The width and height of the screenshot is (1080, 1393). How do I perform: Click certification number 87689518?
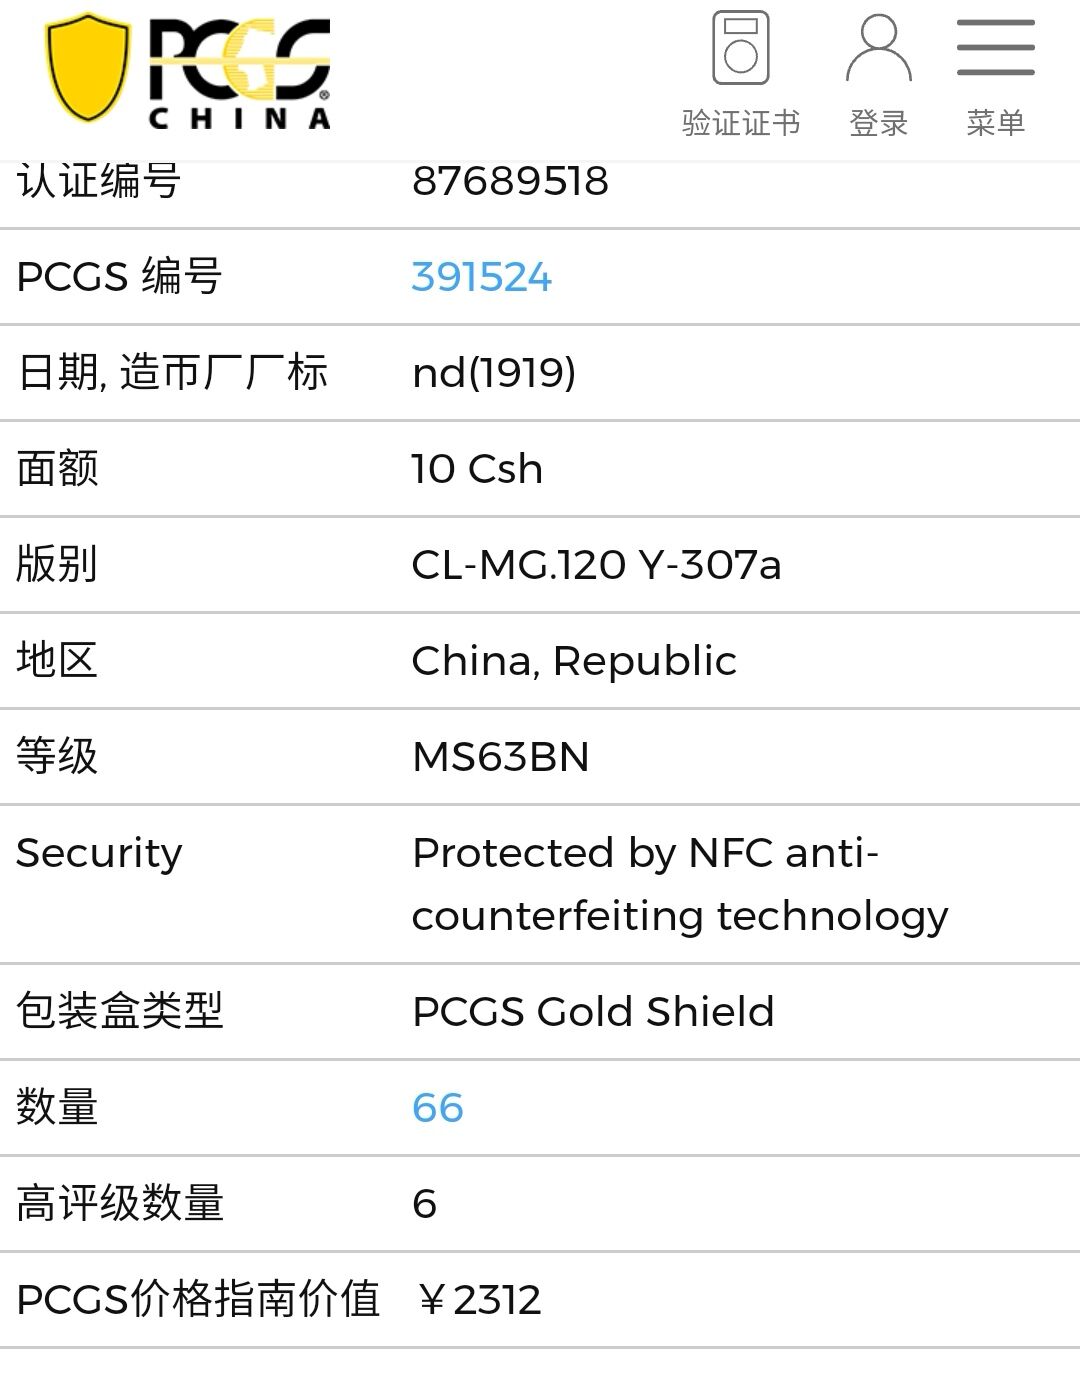(510, 181)
